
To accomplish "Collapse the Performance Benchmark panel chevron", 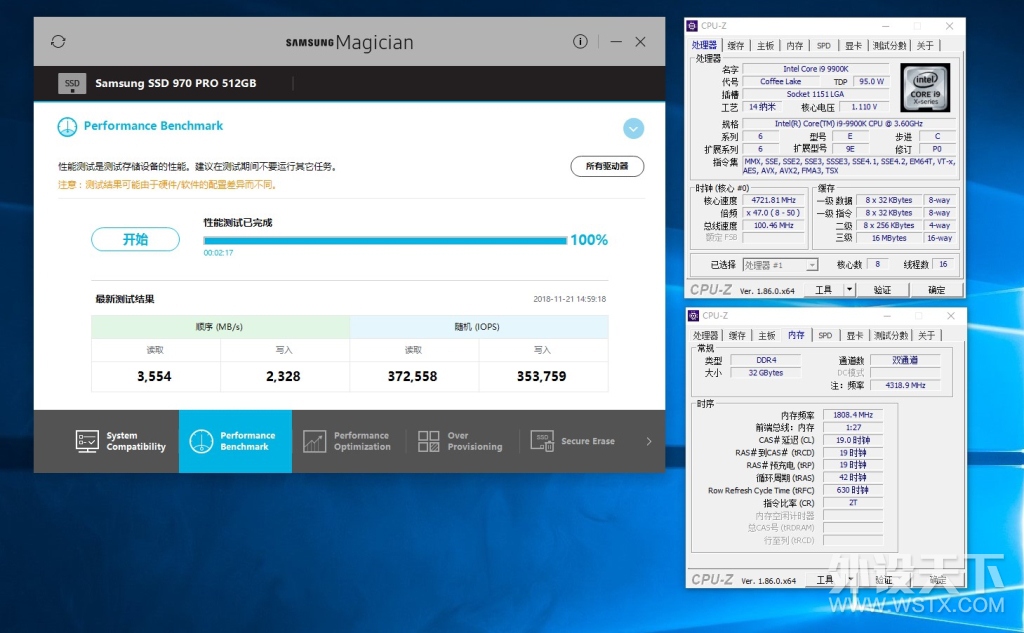I will pos(633,129).
